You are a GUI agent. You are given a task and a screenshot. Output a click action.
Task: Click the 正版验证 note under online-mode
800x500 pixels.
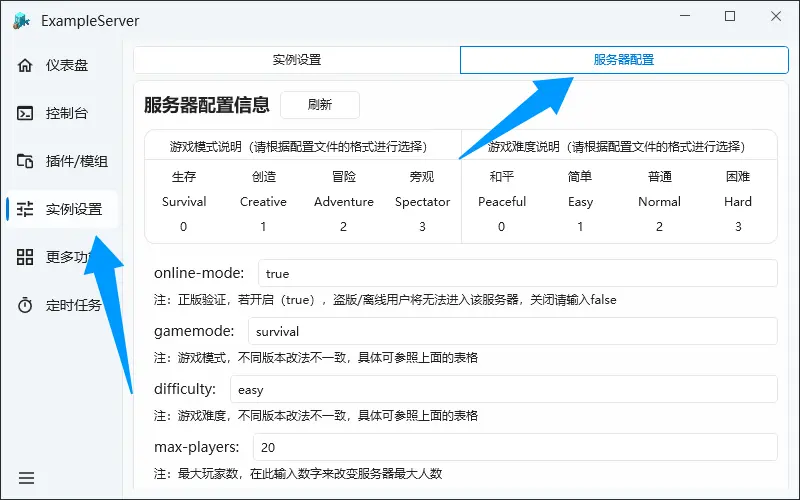pyautogui.click(x=385, y=299)
